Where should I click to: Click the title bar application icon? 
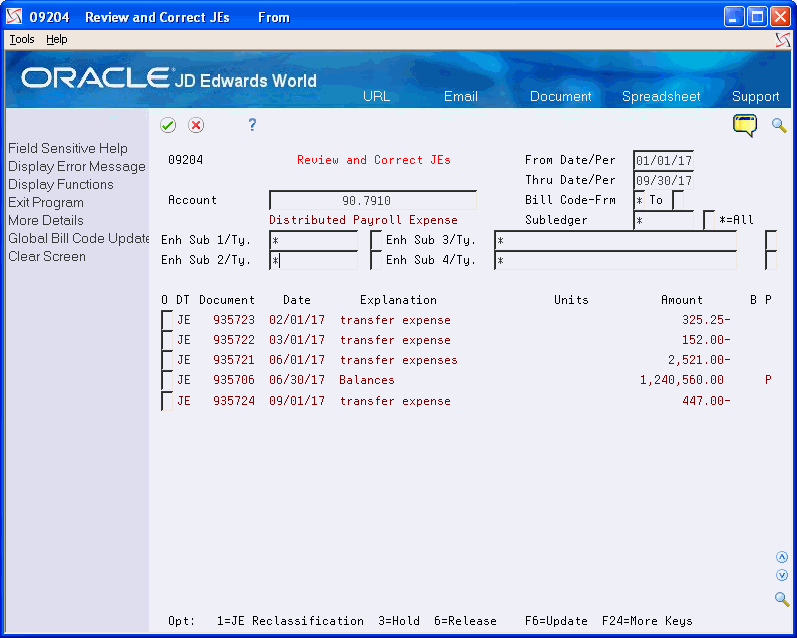(14, 17)
